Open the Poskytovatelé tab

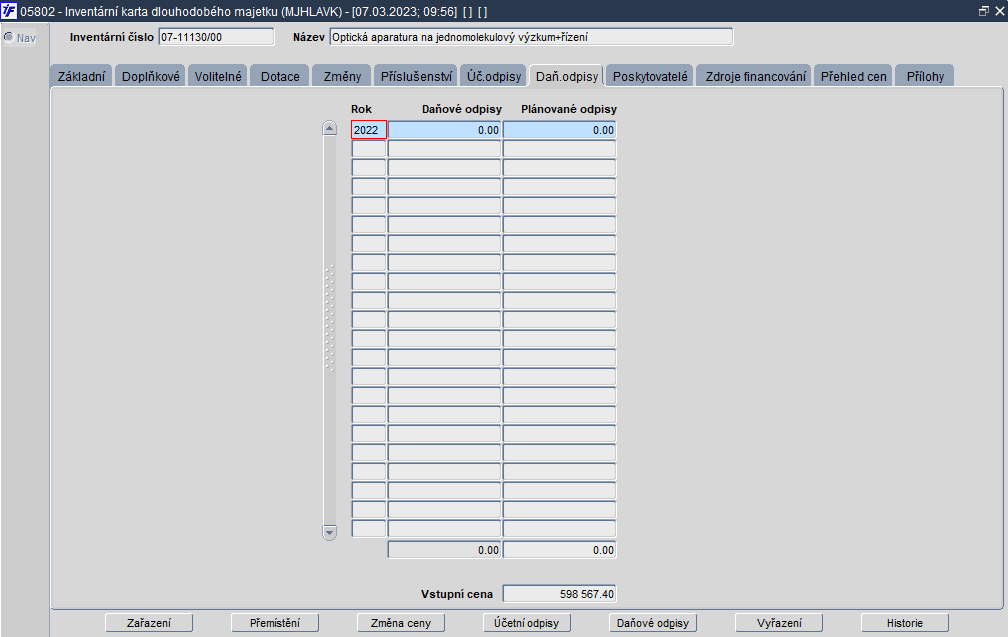point(649,76)
